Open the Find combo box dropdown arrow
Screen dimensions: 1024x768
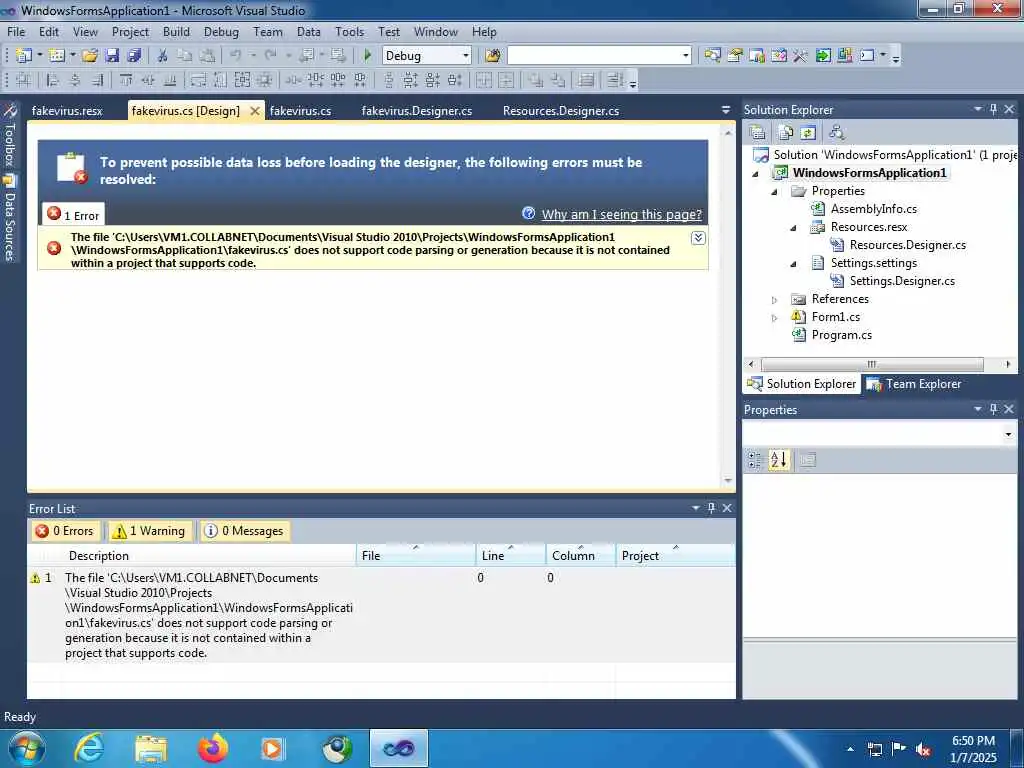(685, 56)
